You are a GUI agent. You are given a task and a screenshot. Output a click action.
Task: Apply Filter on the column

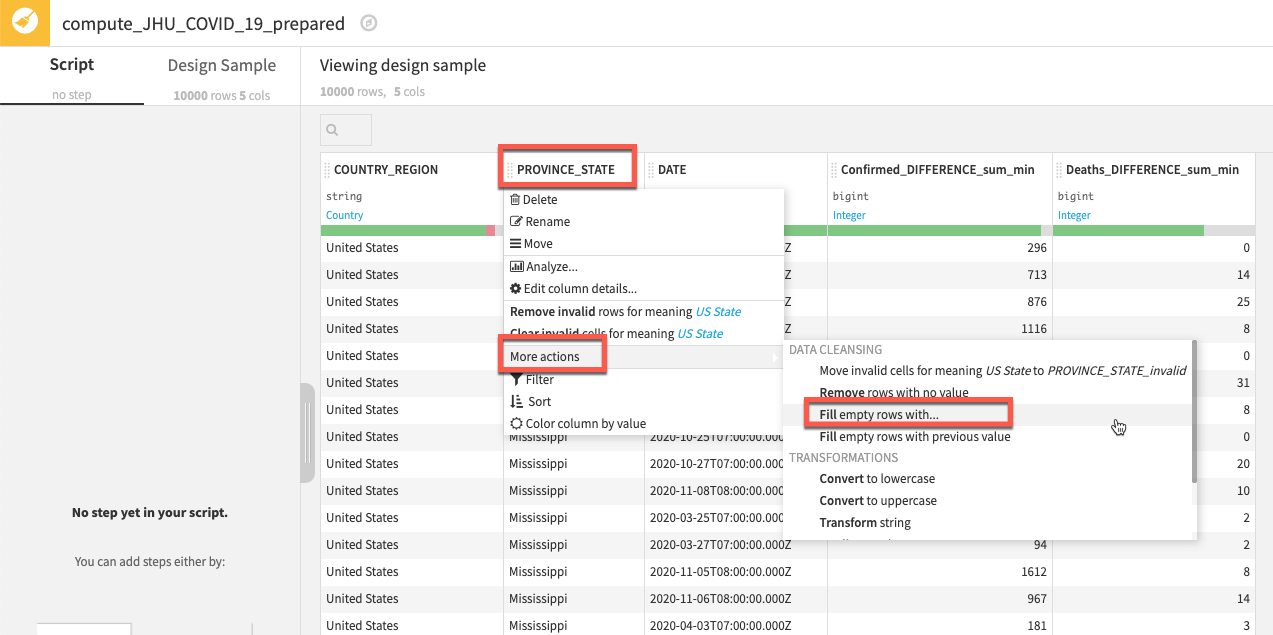[x=539, y=380]
